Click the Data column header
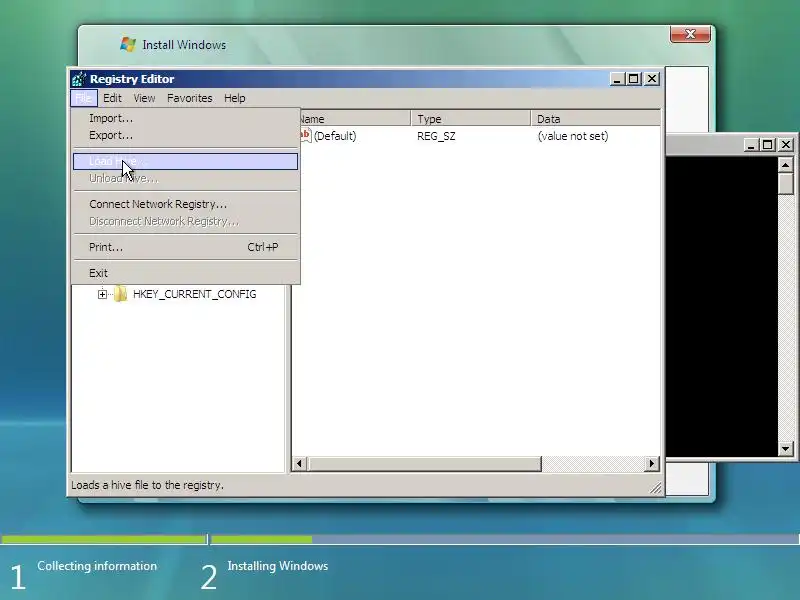This screenshot has height=600, width=800. pyautogui.click(x=595, y=119)
